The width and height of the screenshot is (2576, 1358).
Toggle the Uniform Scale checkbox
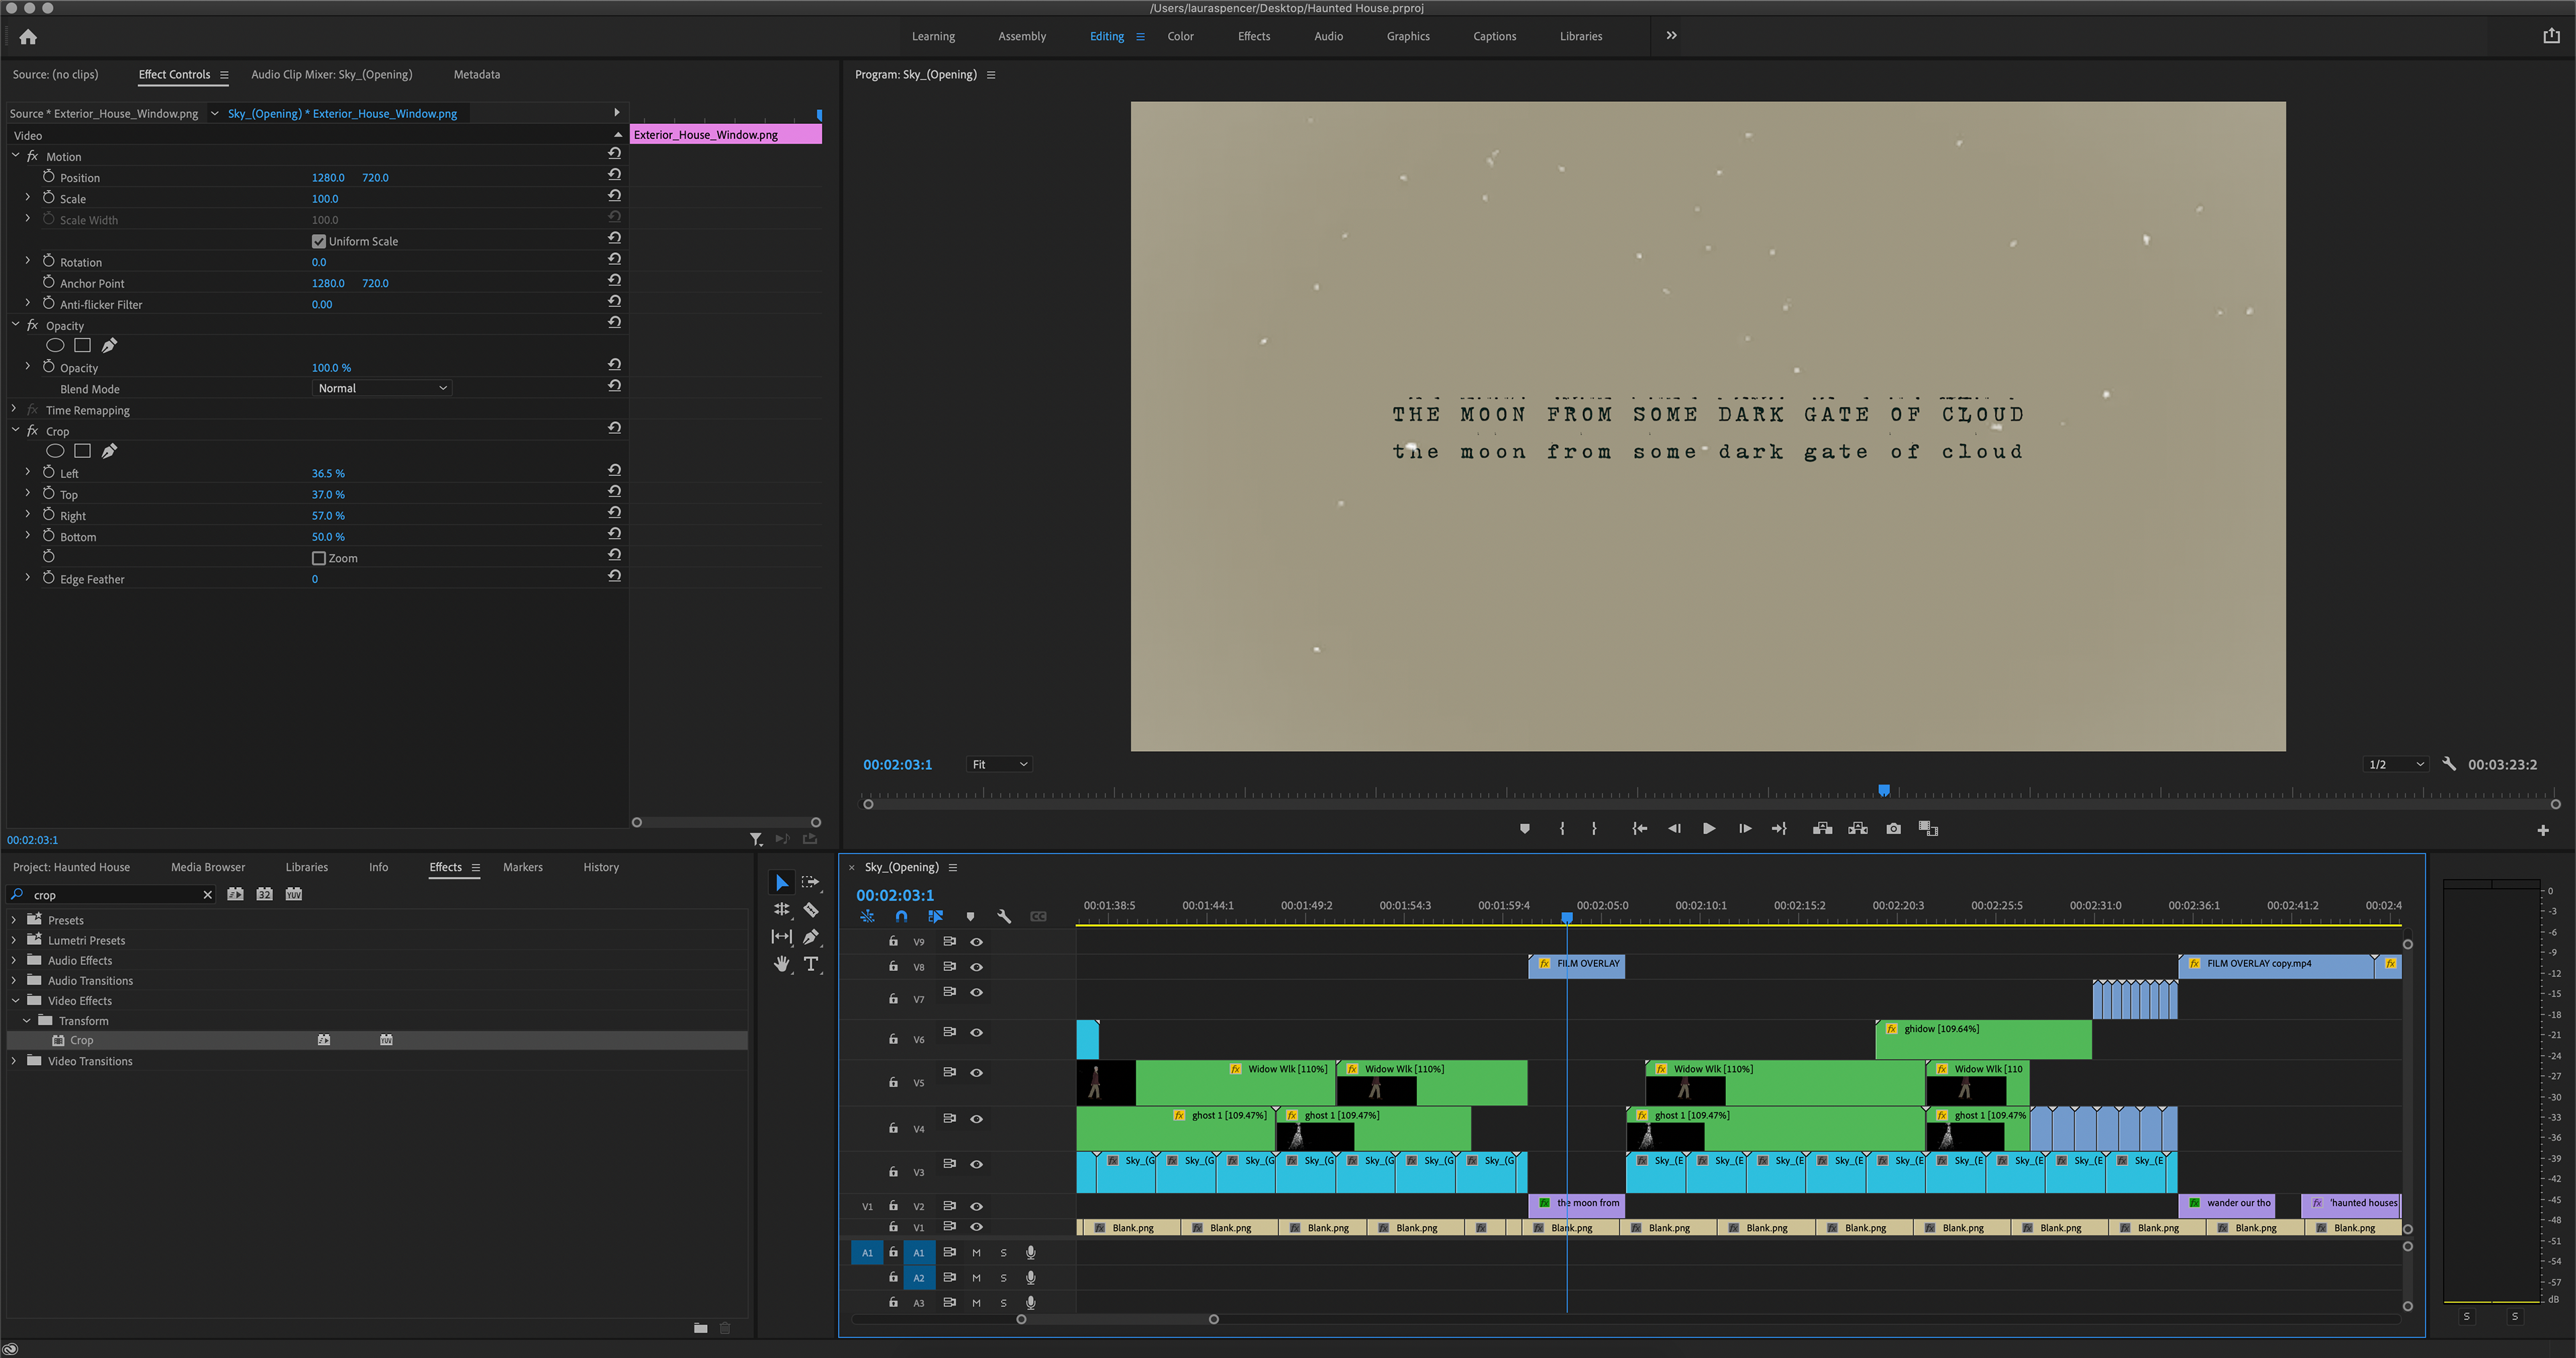pyautogui.click(x=319, y=241)
